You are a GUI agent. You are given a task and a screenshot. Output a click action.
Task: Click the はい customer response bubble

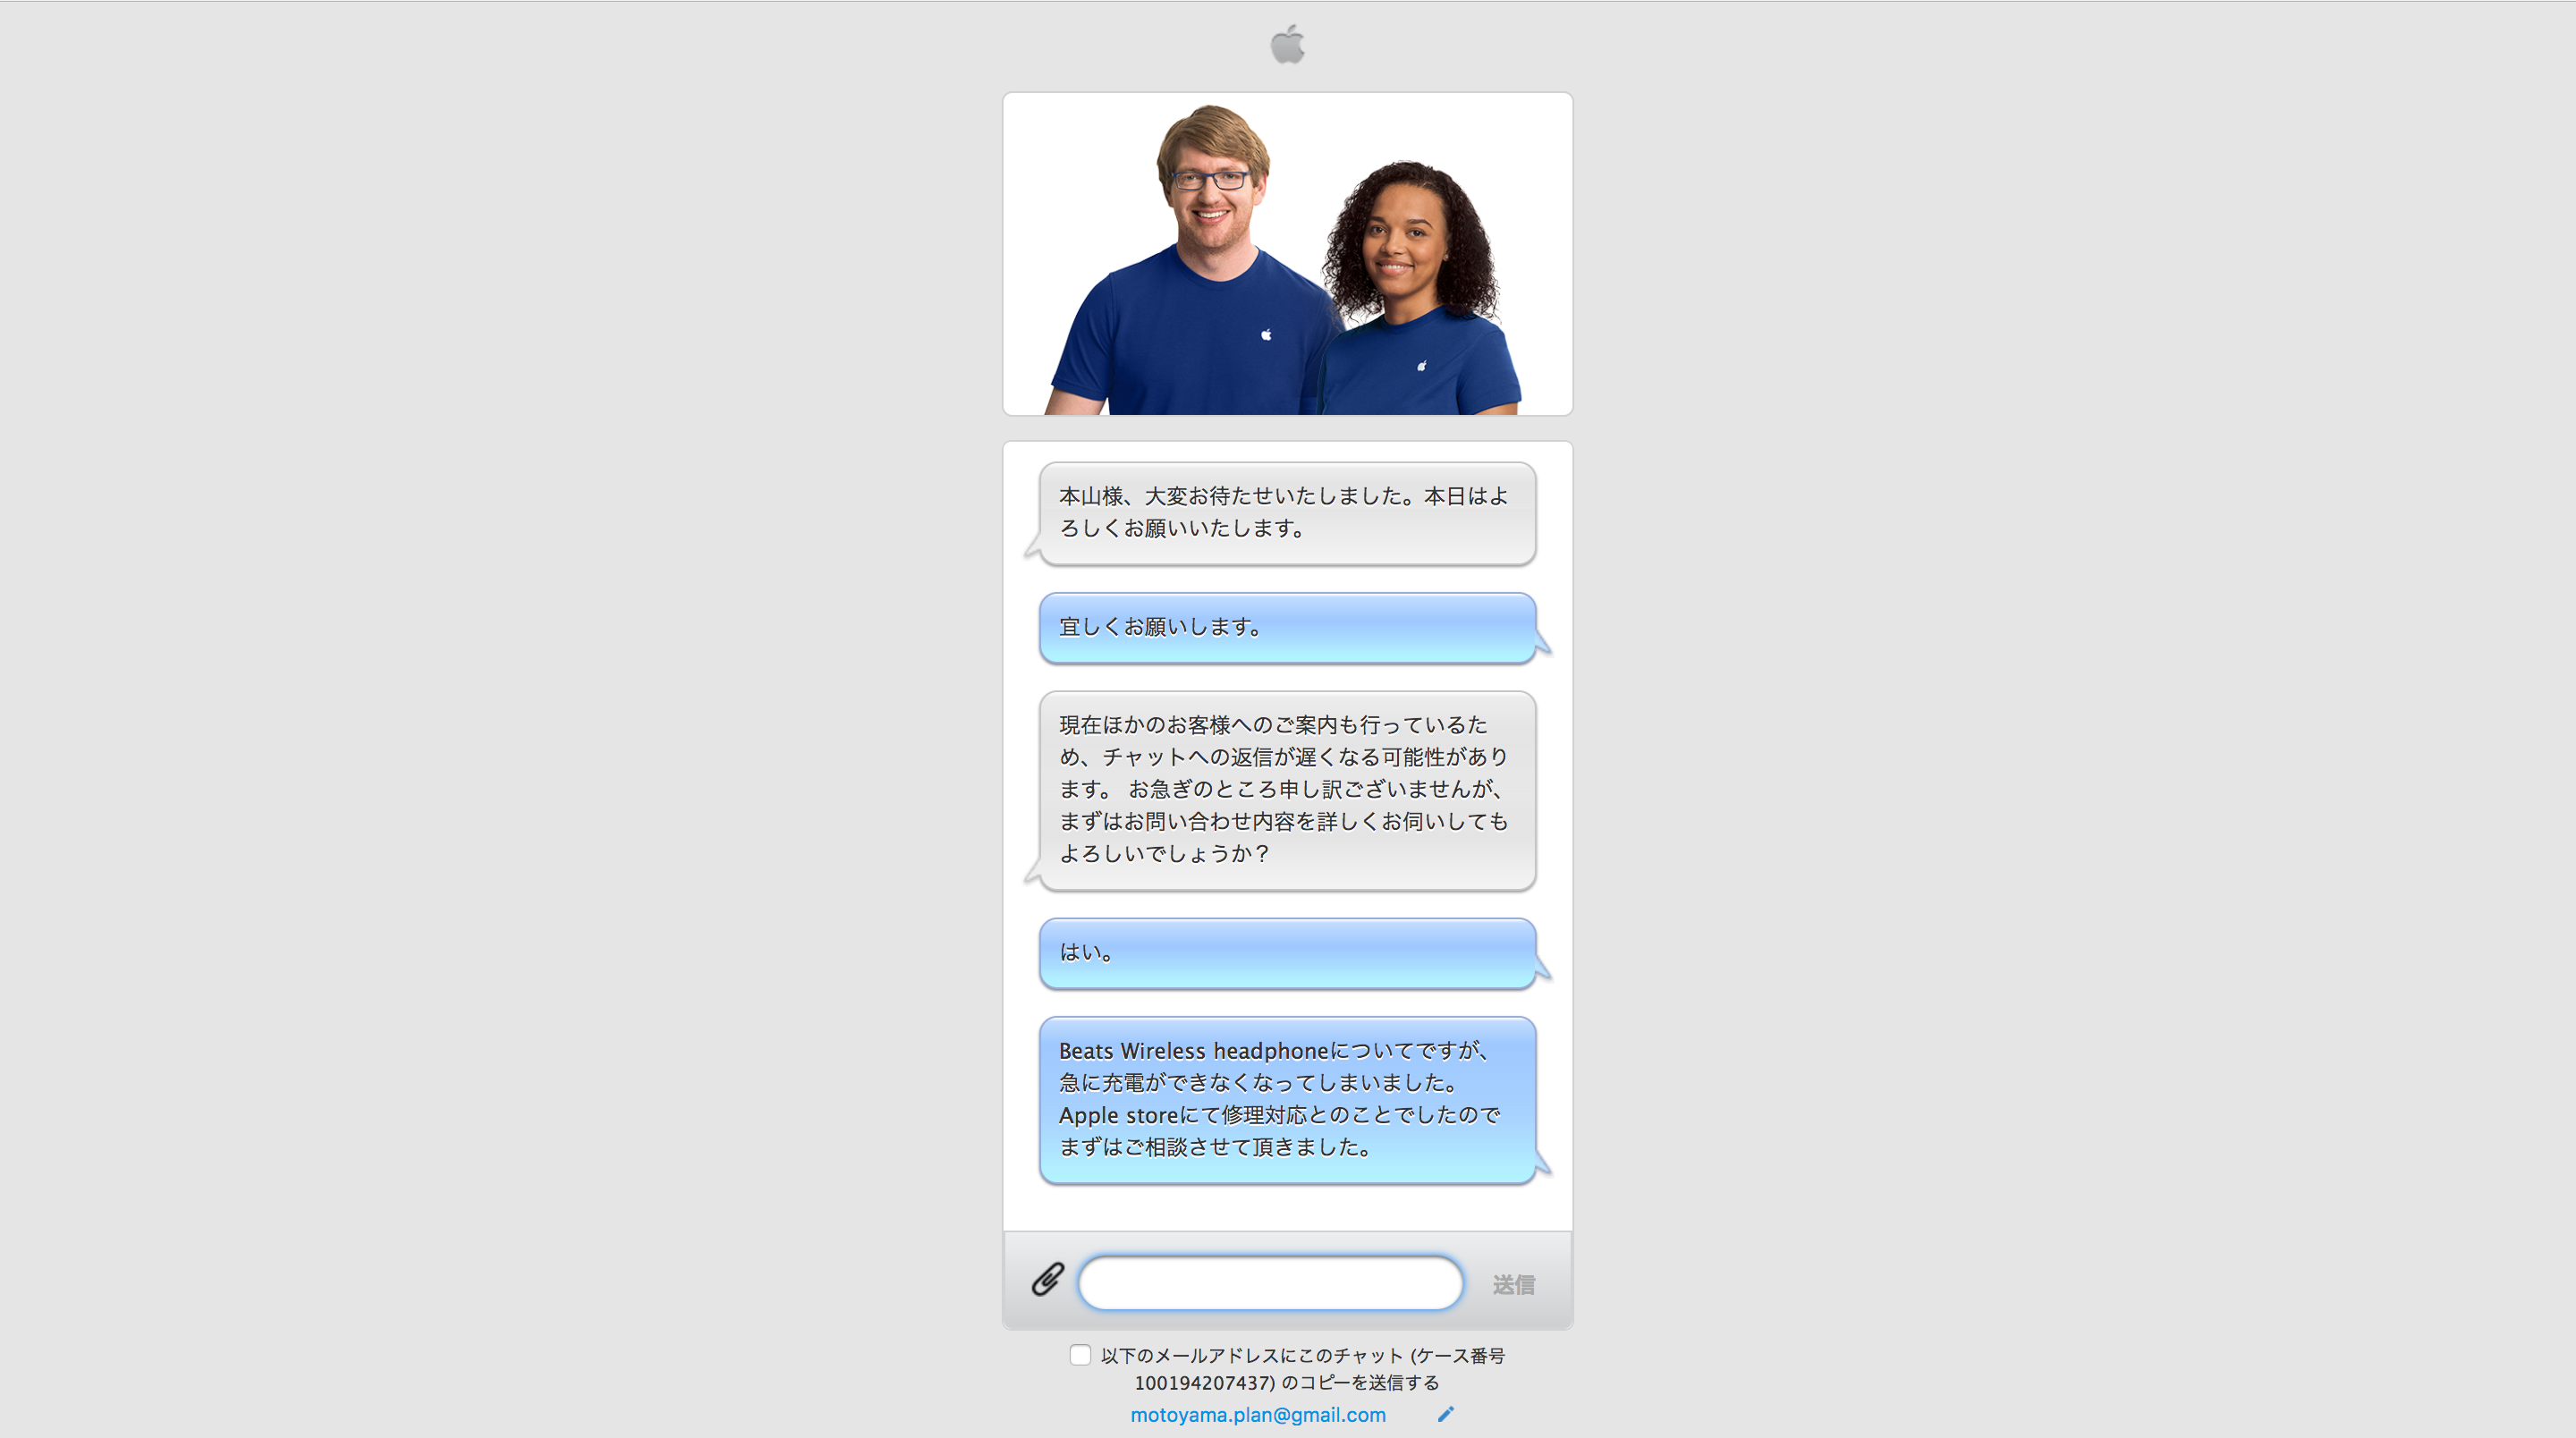coord(1286,953)
